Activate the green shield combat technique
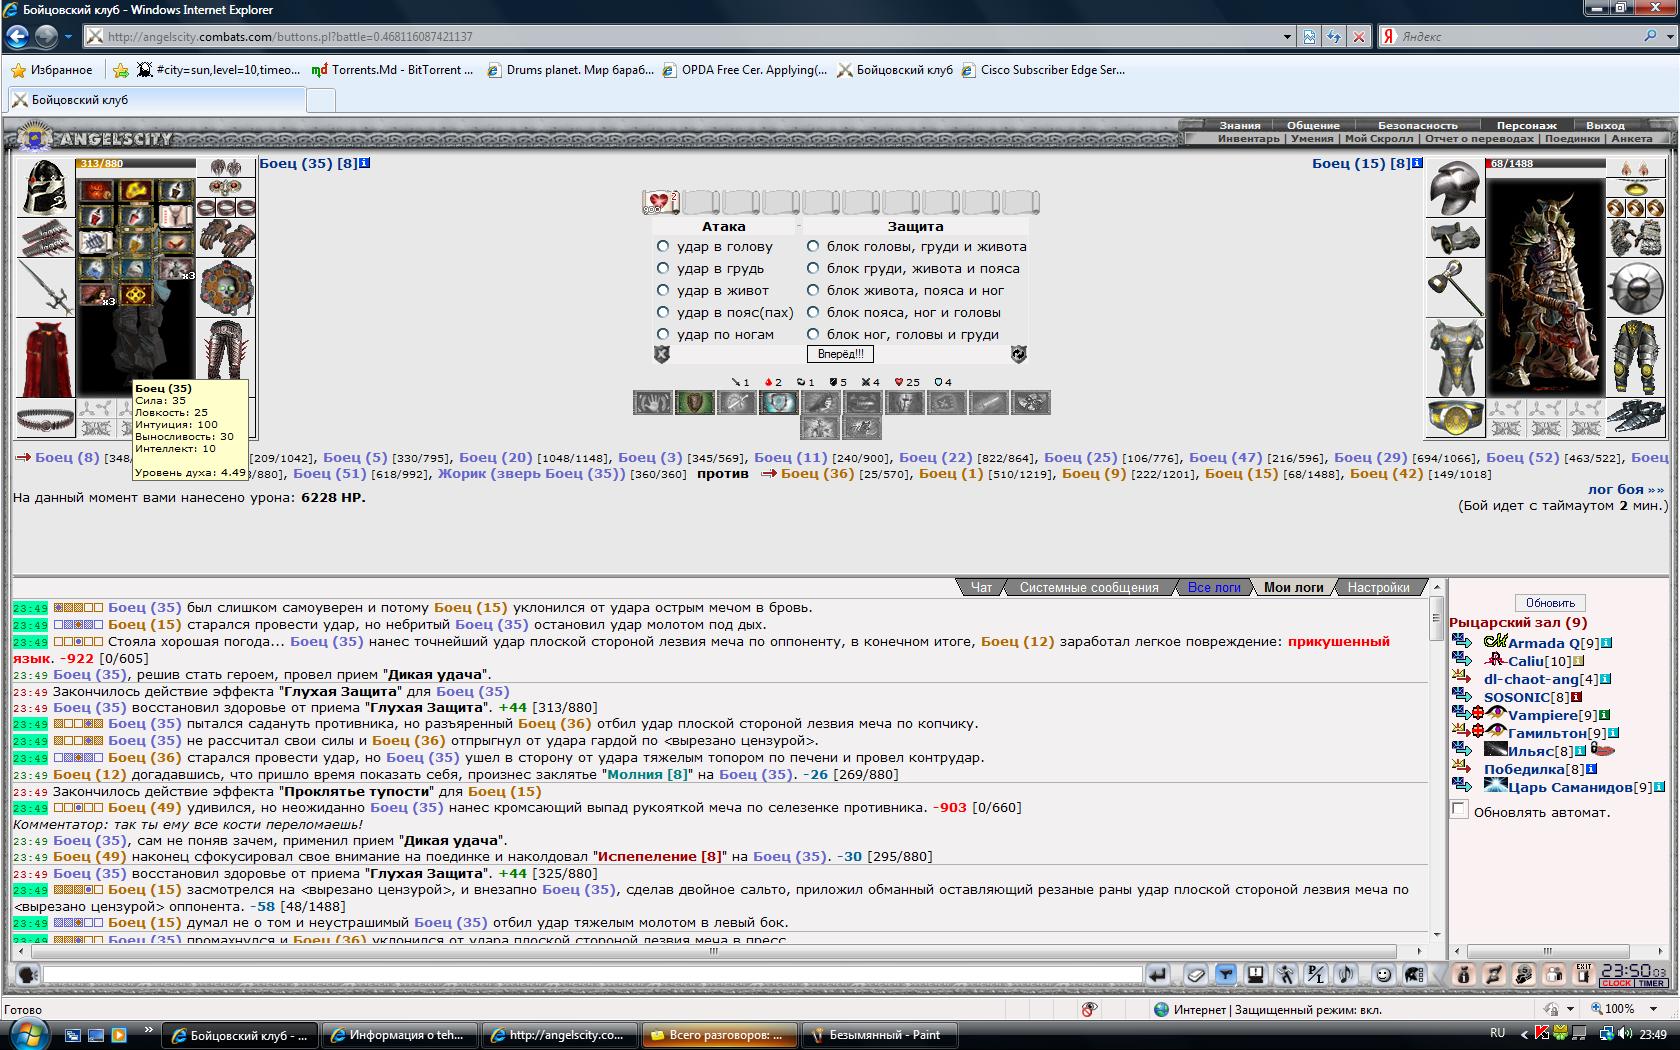The height and width of the screenshot is (1050, 1680). [695, 402]
